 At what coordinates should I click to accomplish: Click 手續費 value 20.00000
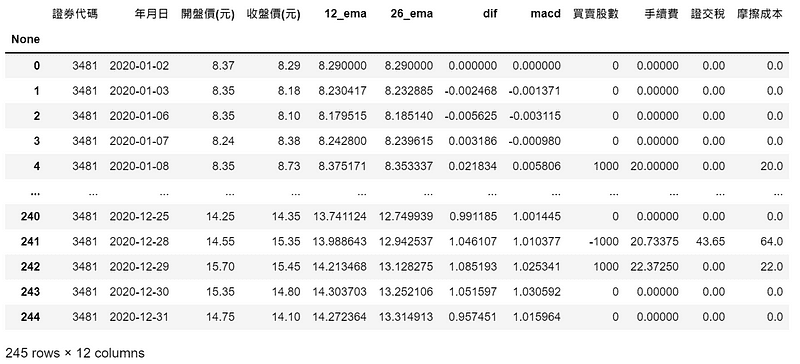(655, 166)
